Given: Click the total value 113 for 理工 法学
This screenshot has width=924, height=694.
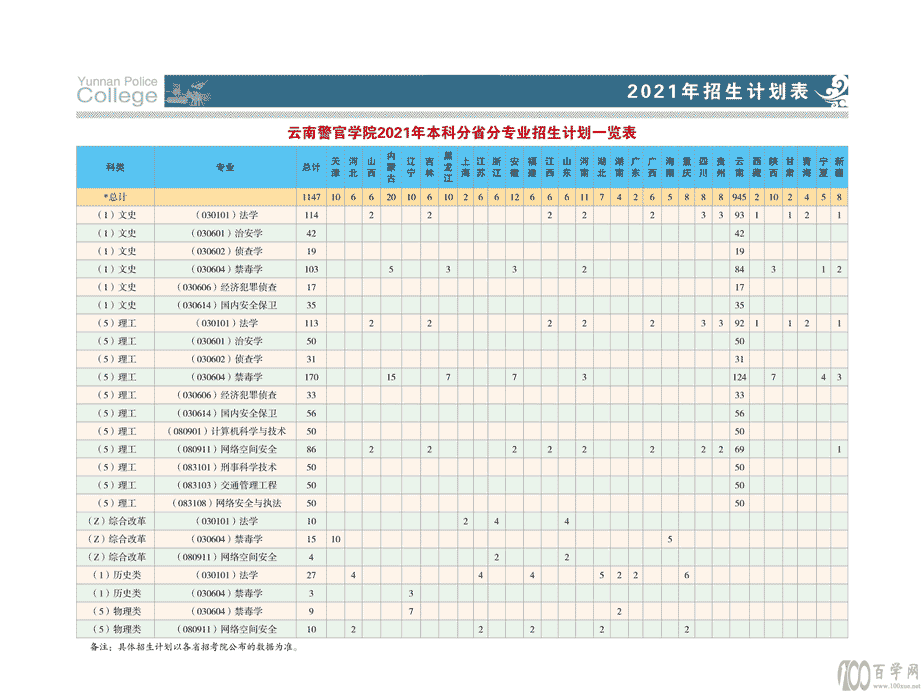Looking at the screenshot, I should [x=311, y=323].
